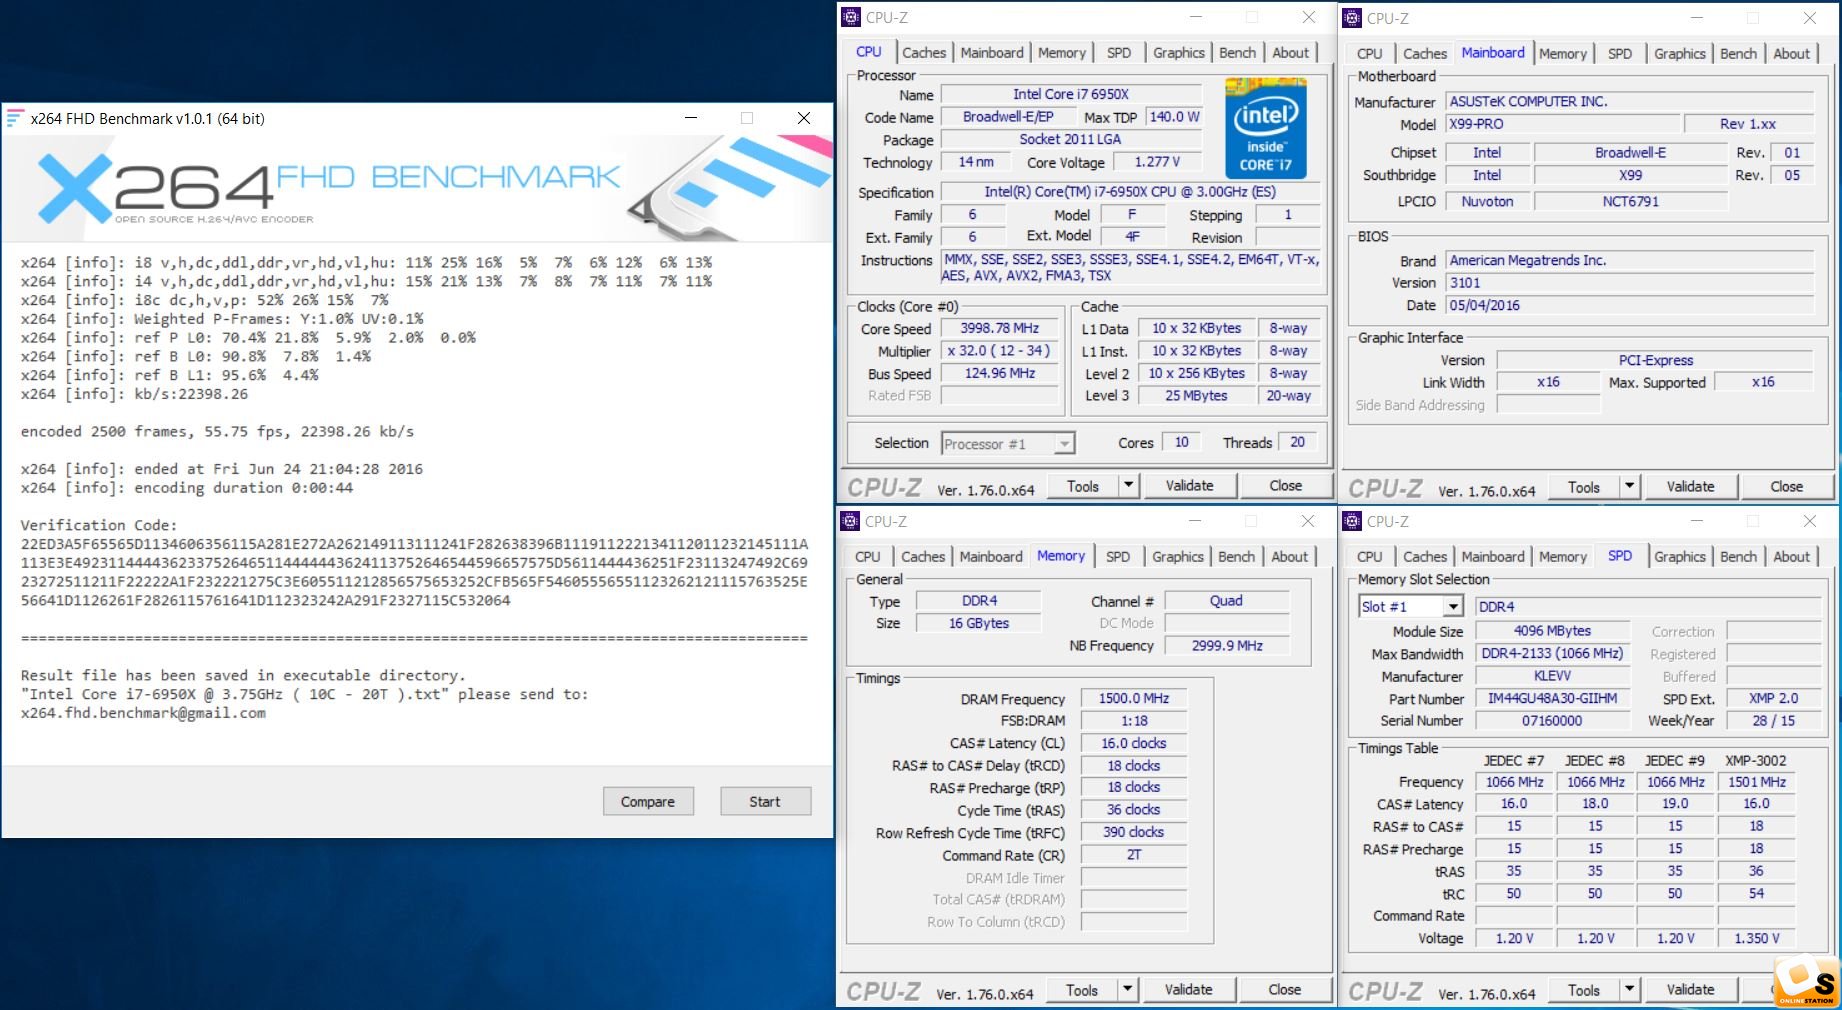
Task: Click the Core Speed 3998.78 MHz field
Action: click(x=1000, y=329)
